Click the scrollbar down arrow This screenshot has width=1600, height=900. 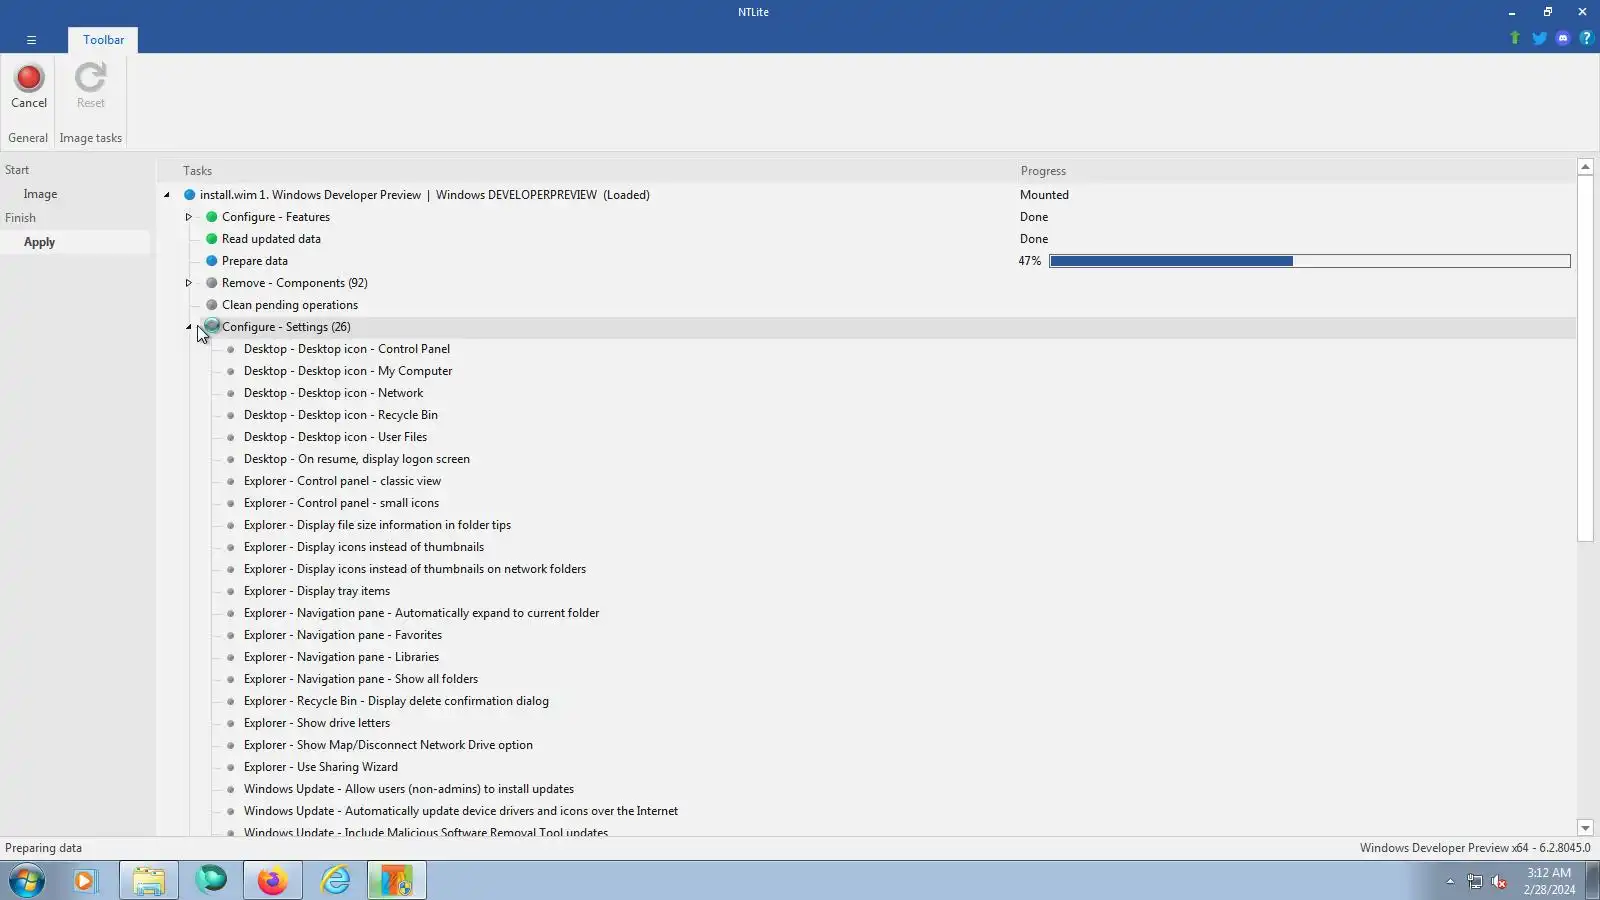1585,828
